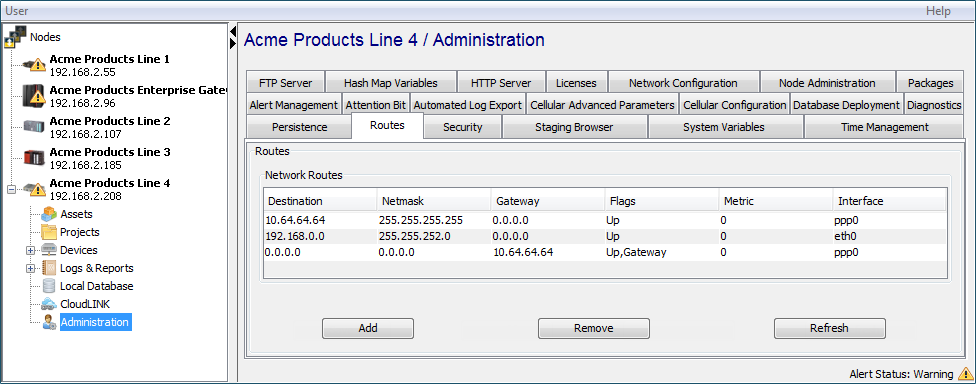This screenshot has width=976, height=384.
Task: Select the Attention Bit tab
Action: click(x=375, y=105)
